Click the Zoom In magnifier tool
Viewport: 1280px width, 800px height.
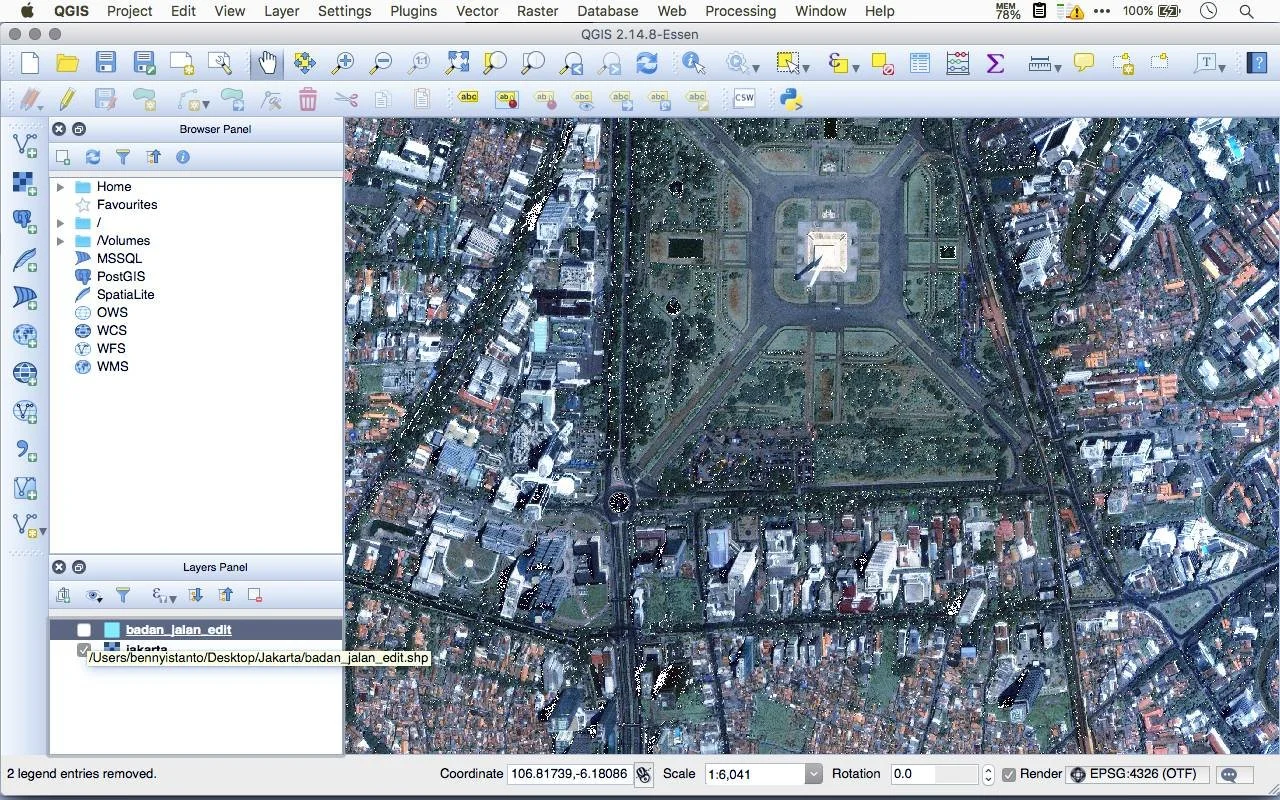343,63
